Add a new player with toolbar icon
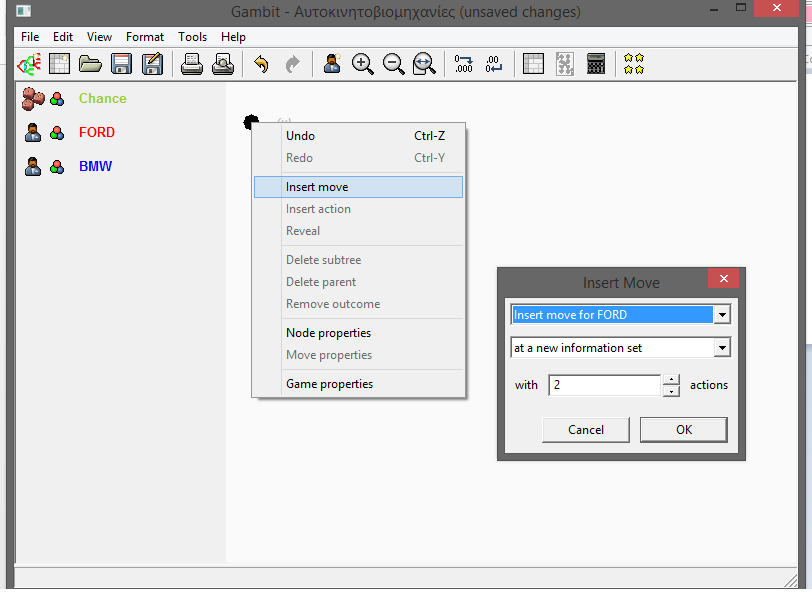Viewport: 812px width, 604px height. point(332,64)
